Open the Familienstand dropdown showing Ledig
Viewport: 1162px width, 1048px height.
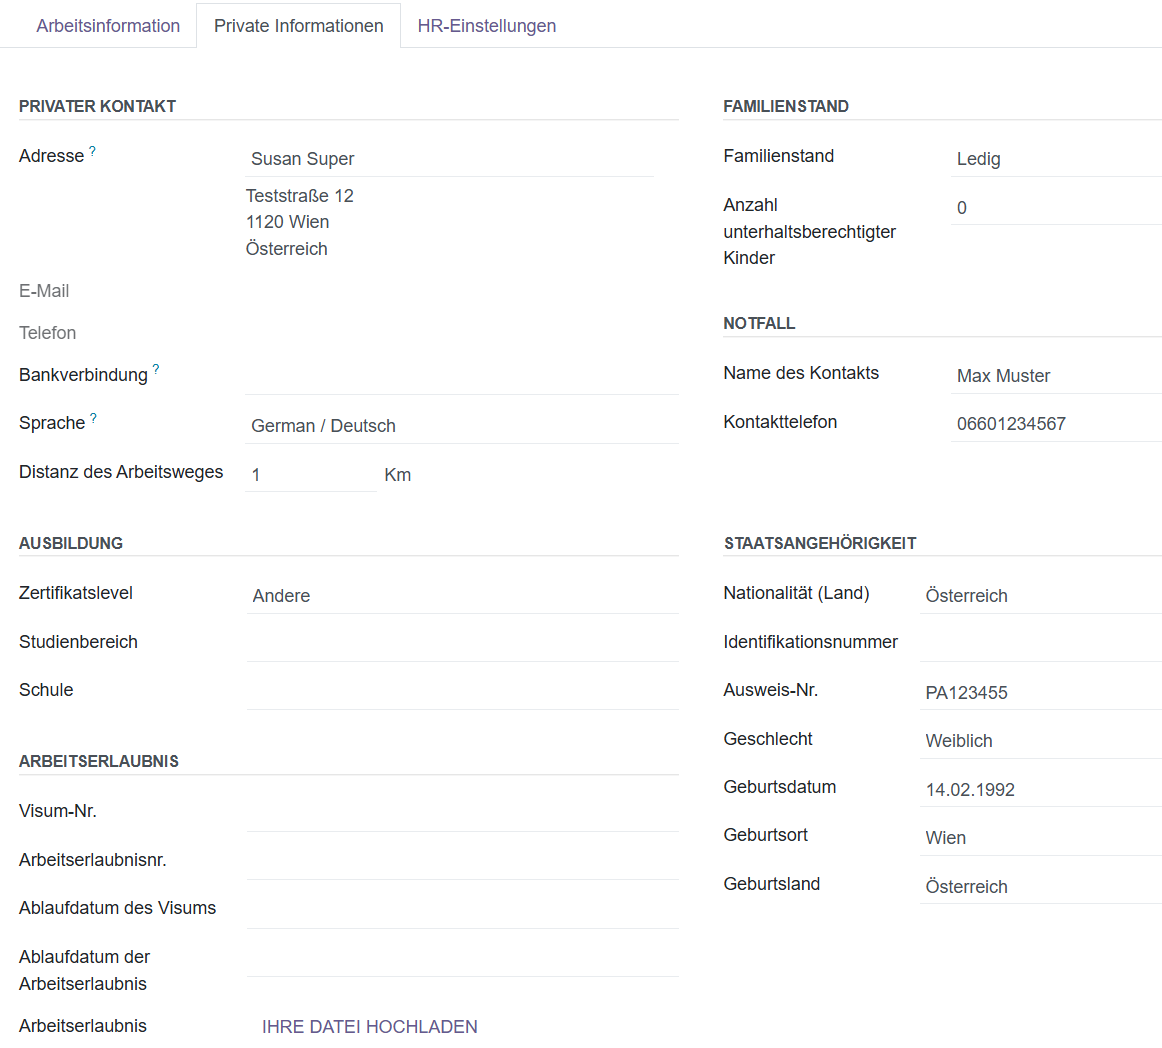[1010, 158]
